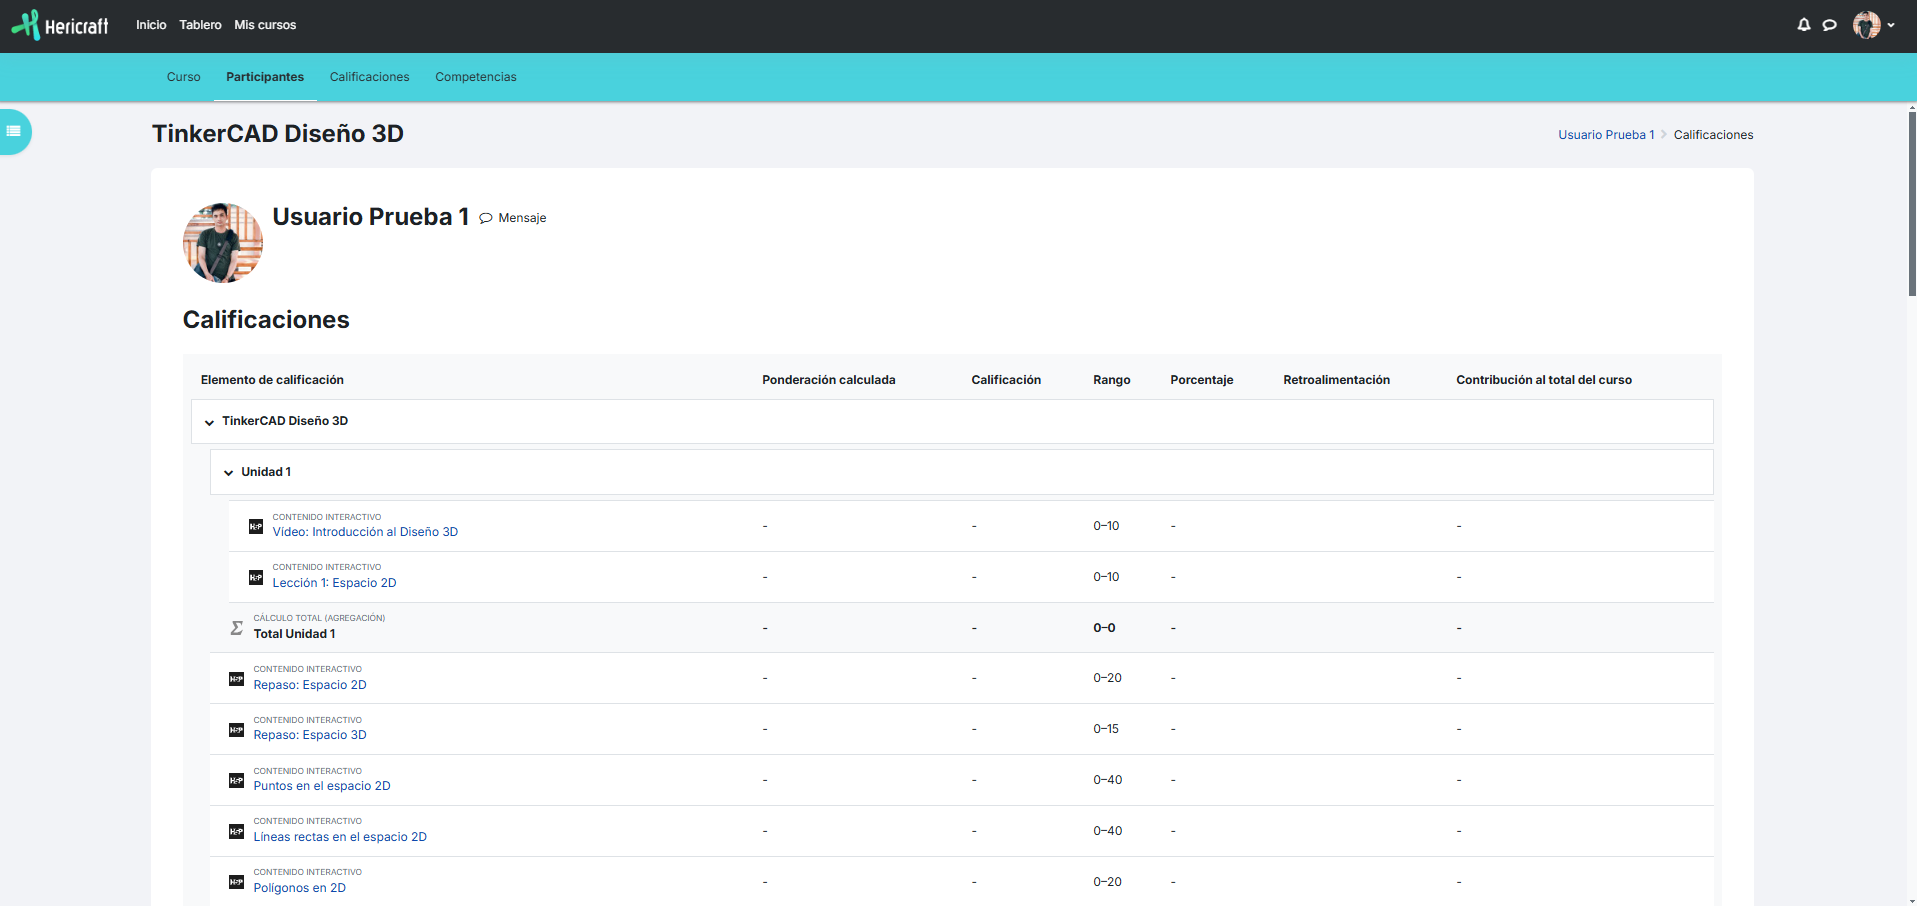Click Usuario Prueba 1 breadcrumb link
Screen dimensions: 1917x906
pos(1605,135)
